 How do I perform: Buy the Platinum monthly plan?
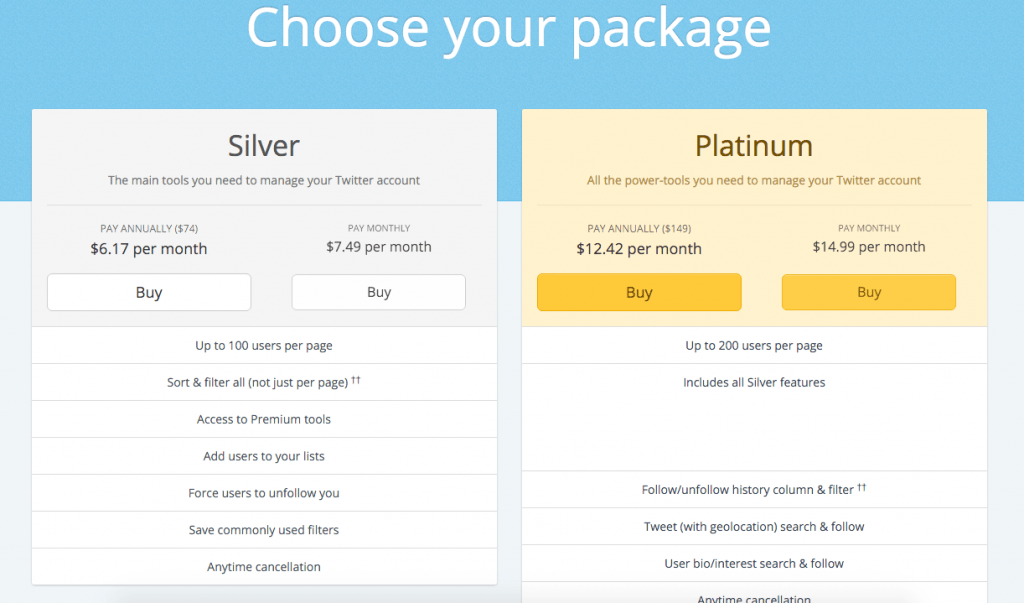pyautogui.click(x=869, y=292)
